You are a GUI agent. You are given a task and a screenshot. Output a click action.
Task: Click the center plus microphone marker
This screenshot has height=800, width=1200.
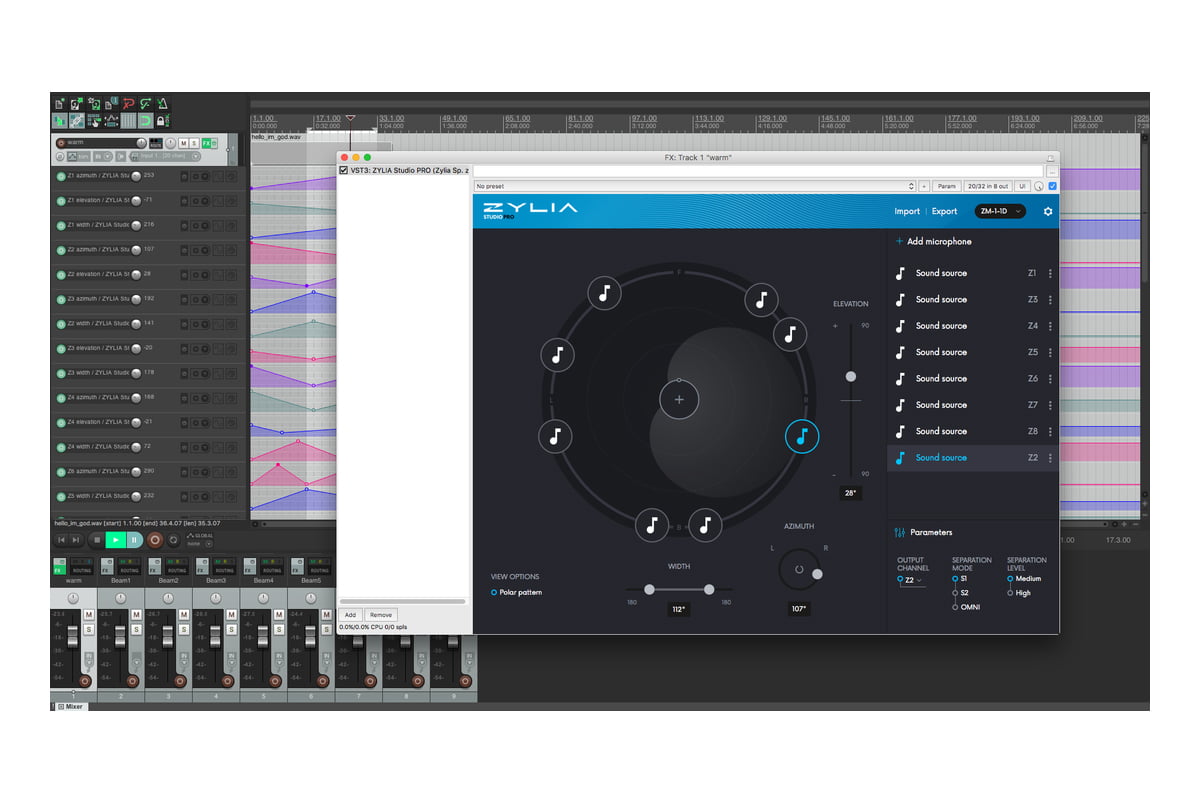(679, 400)
